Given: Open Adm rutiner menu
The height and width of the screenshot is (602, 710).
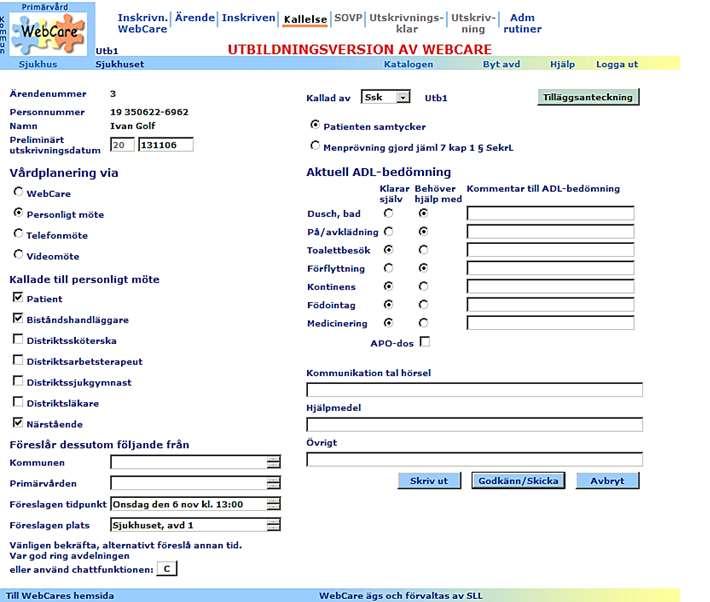Looking at the screenshot, I should point(522,23).
